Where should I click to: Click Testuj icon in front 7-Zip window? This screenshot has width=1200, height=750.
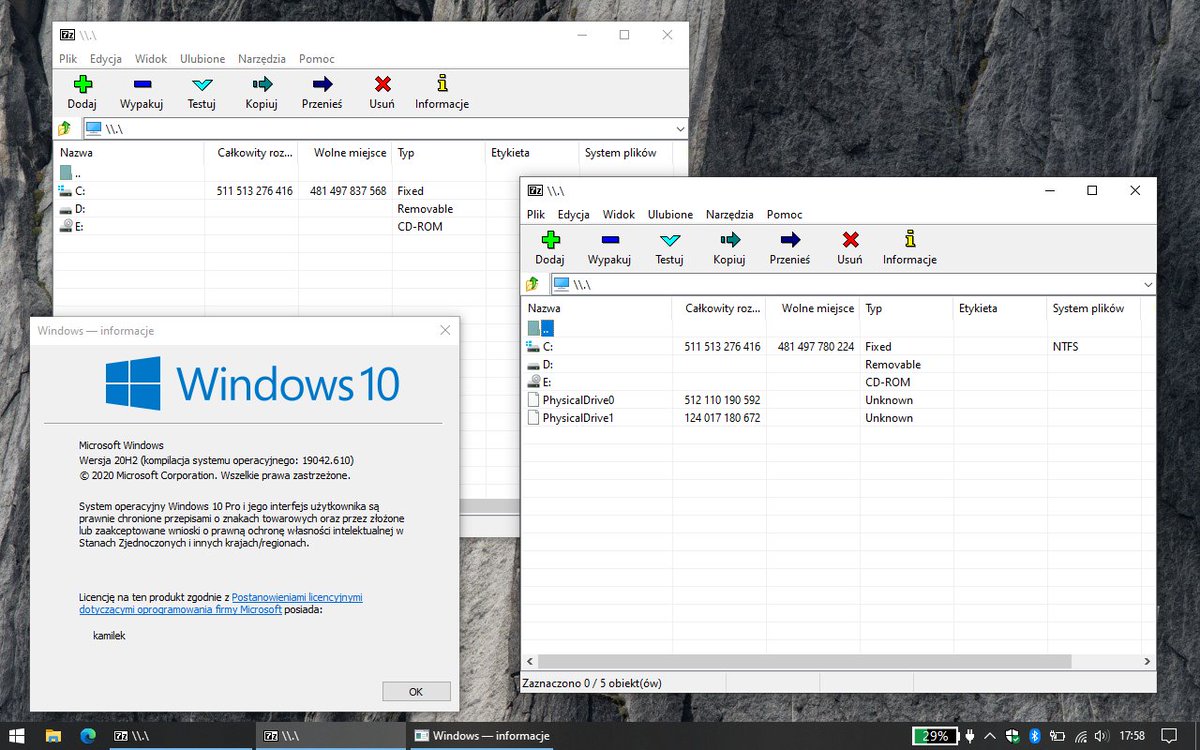[669, 240]
